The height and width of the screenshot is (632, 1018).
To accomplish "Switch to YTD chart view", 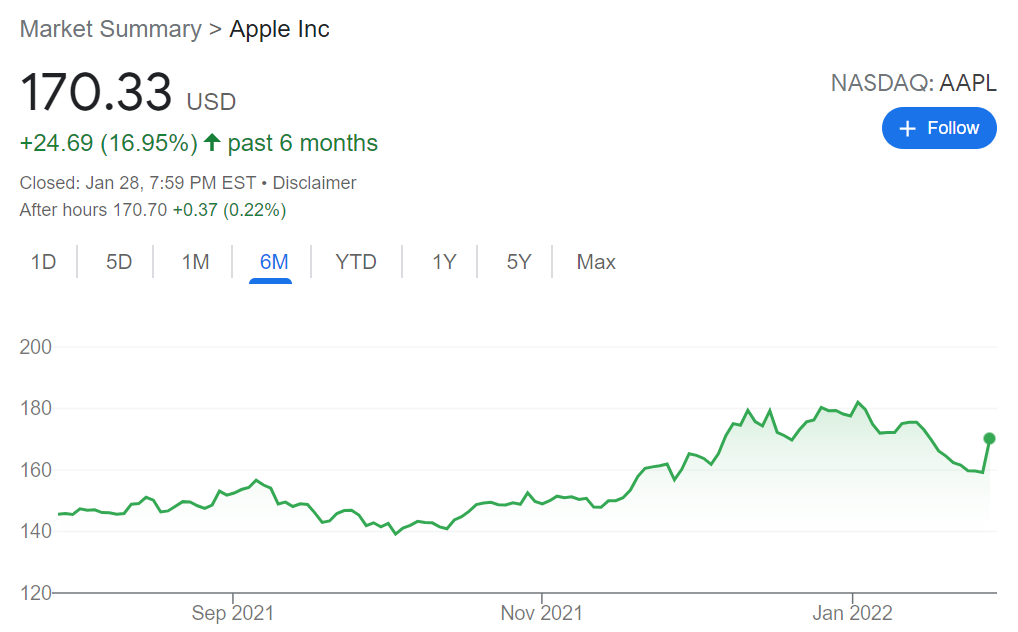I will click(356, 262).
